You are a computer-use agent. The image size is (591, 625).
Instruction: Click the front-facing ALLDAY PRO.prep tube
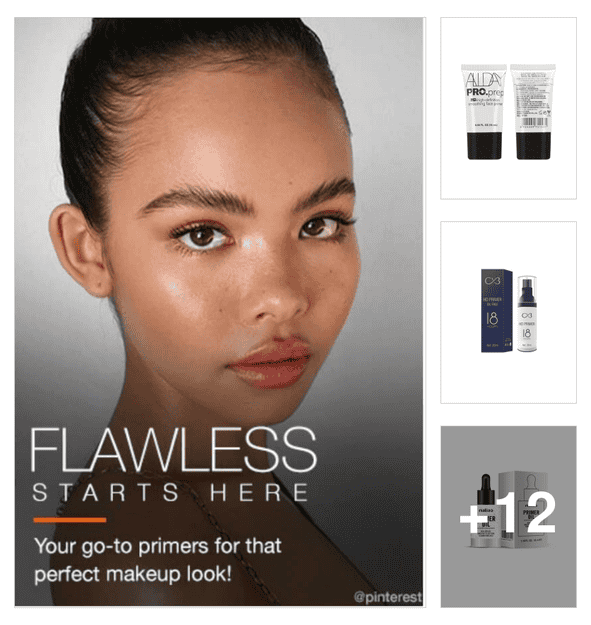tap(484, 112)
